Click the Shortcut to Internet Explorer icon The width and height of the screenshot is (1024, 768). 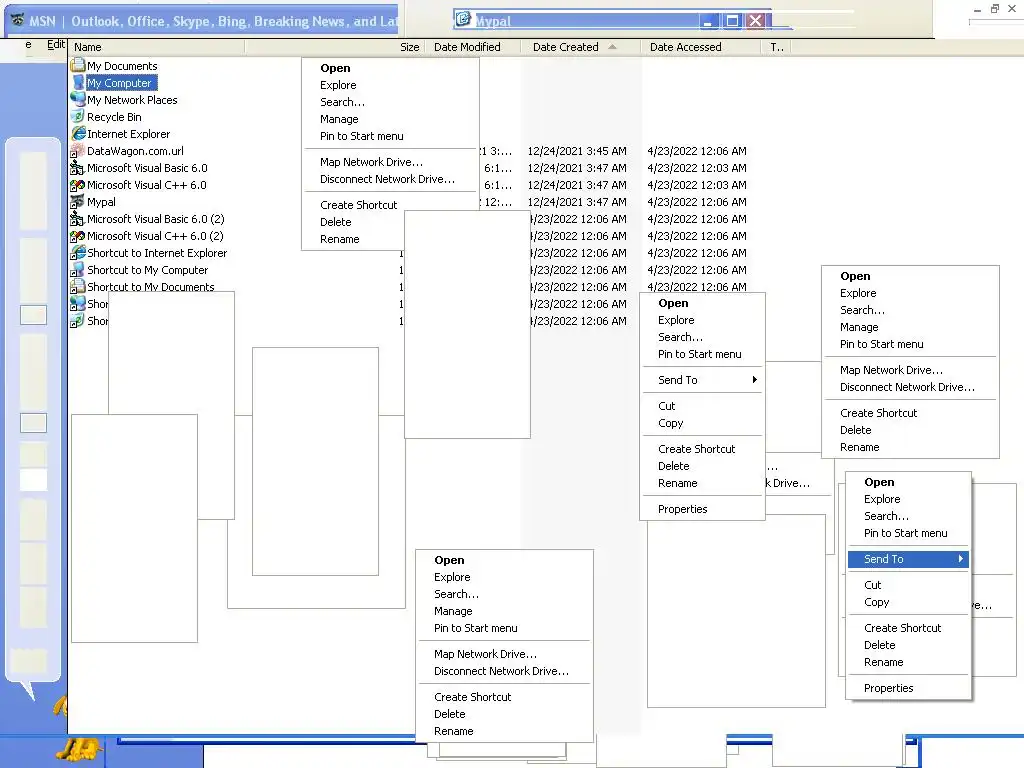point(78,252)
